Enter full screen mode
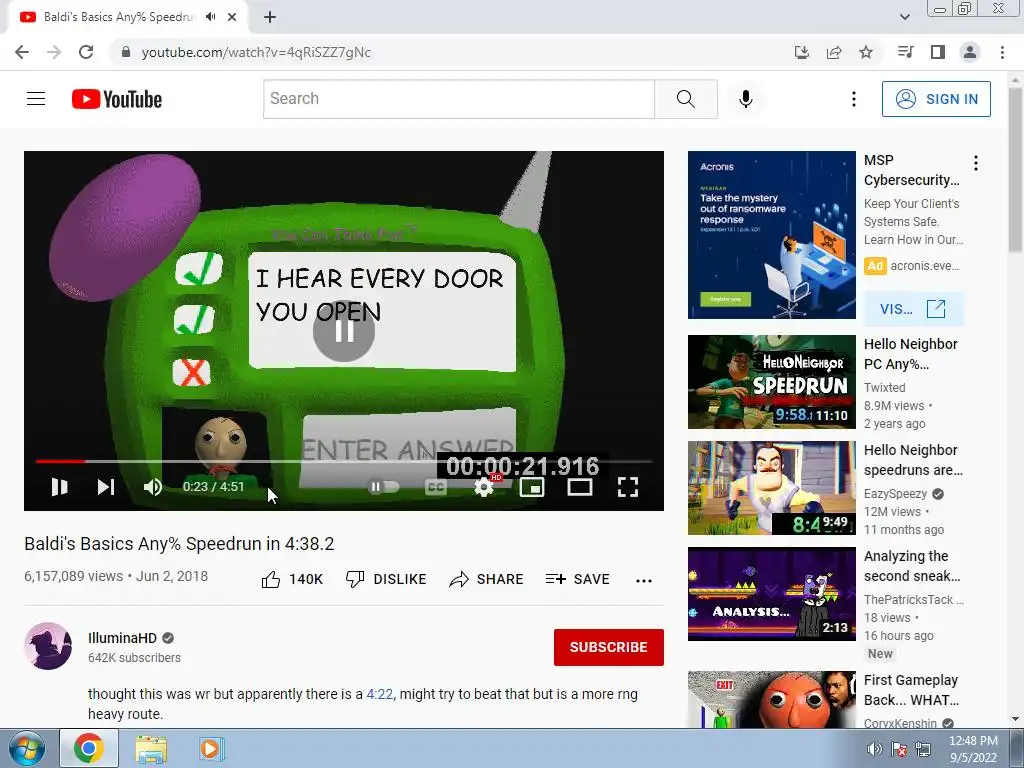 (628, 487)
